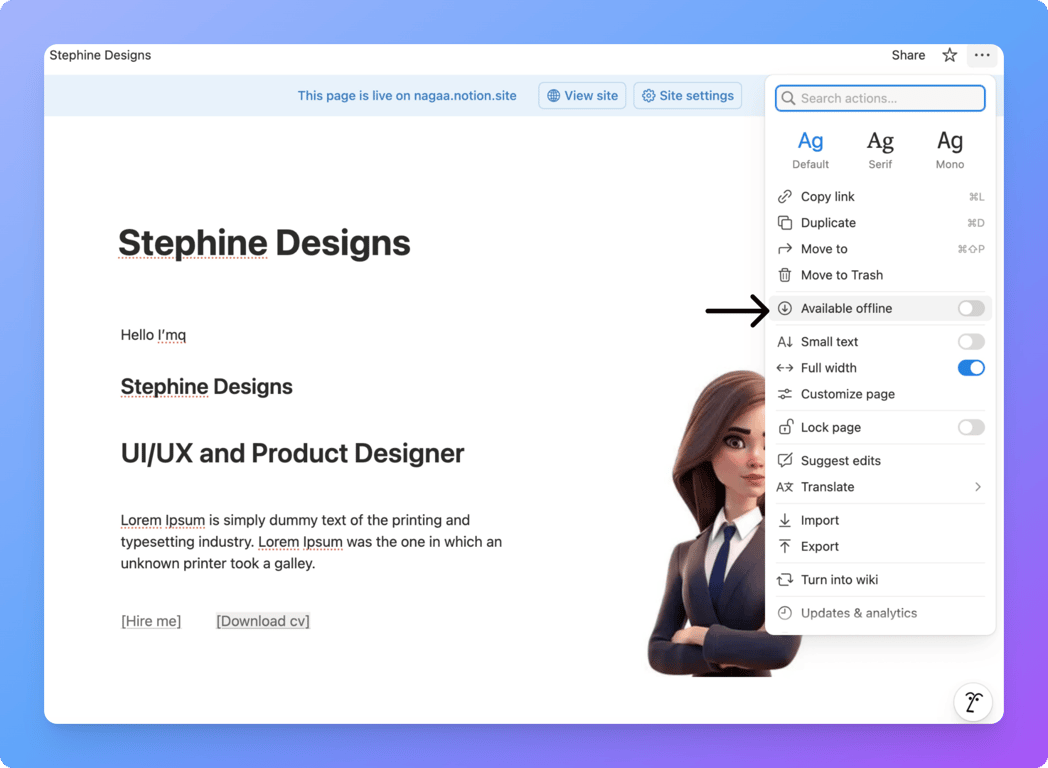Select Move to Trash menu entry
1048x768 pixels.
coord(880,275)
